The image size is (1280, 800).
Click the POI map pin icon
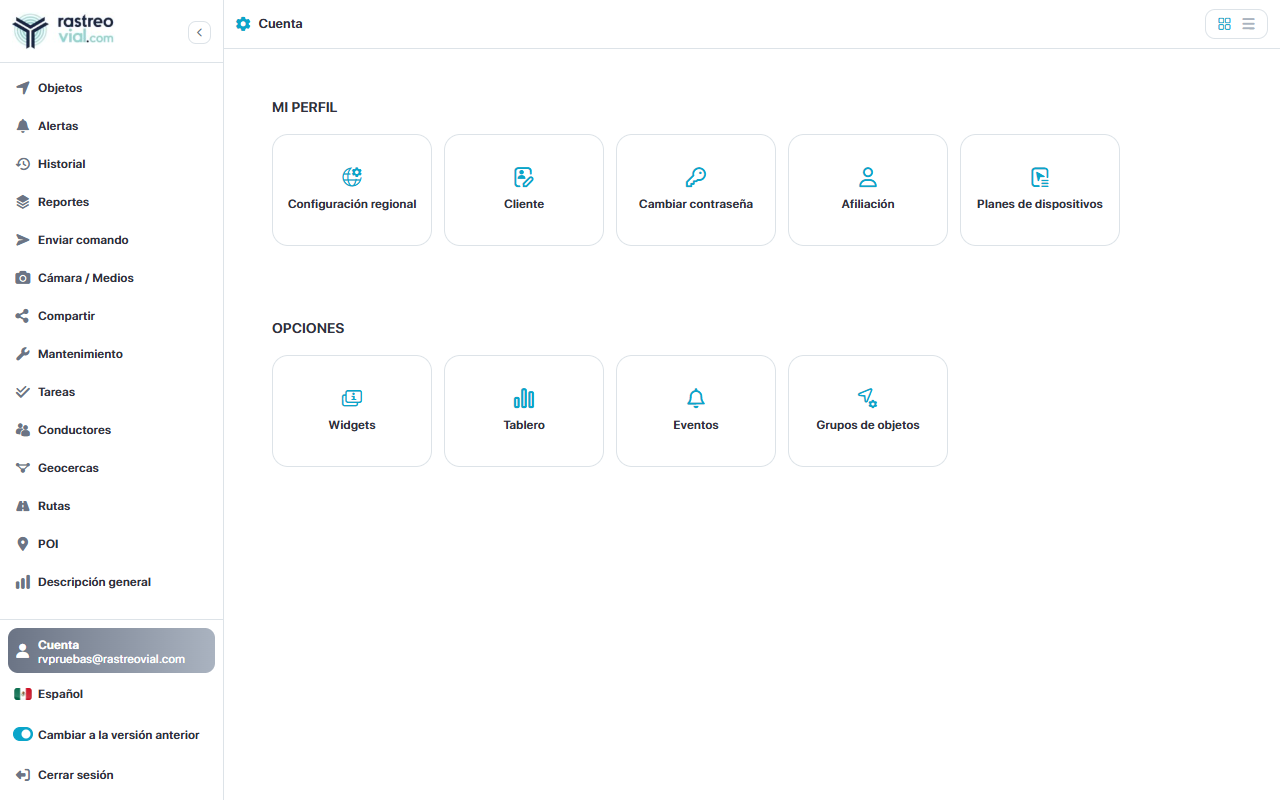pyautogui.click(x=23, y=544)
